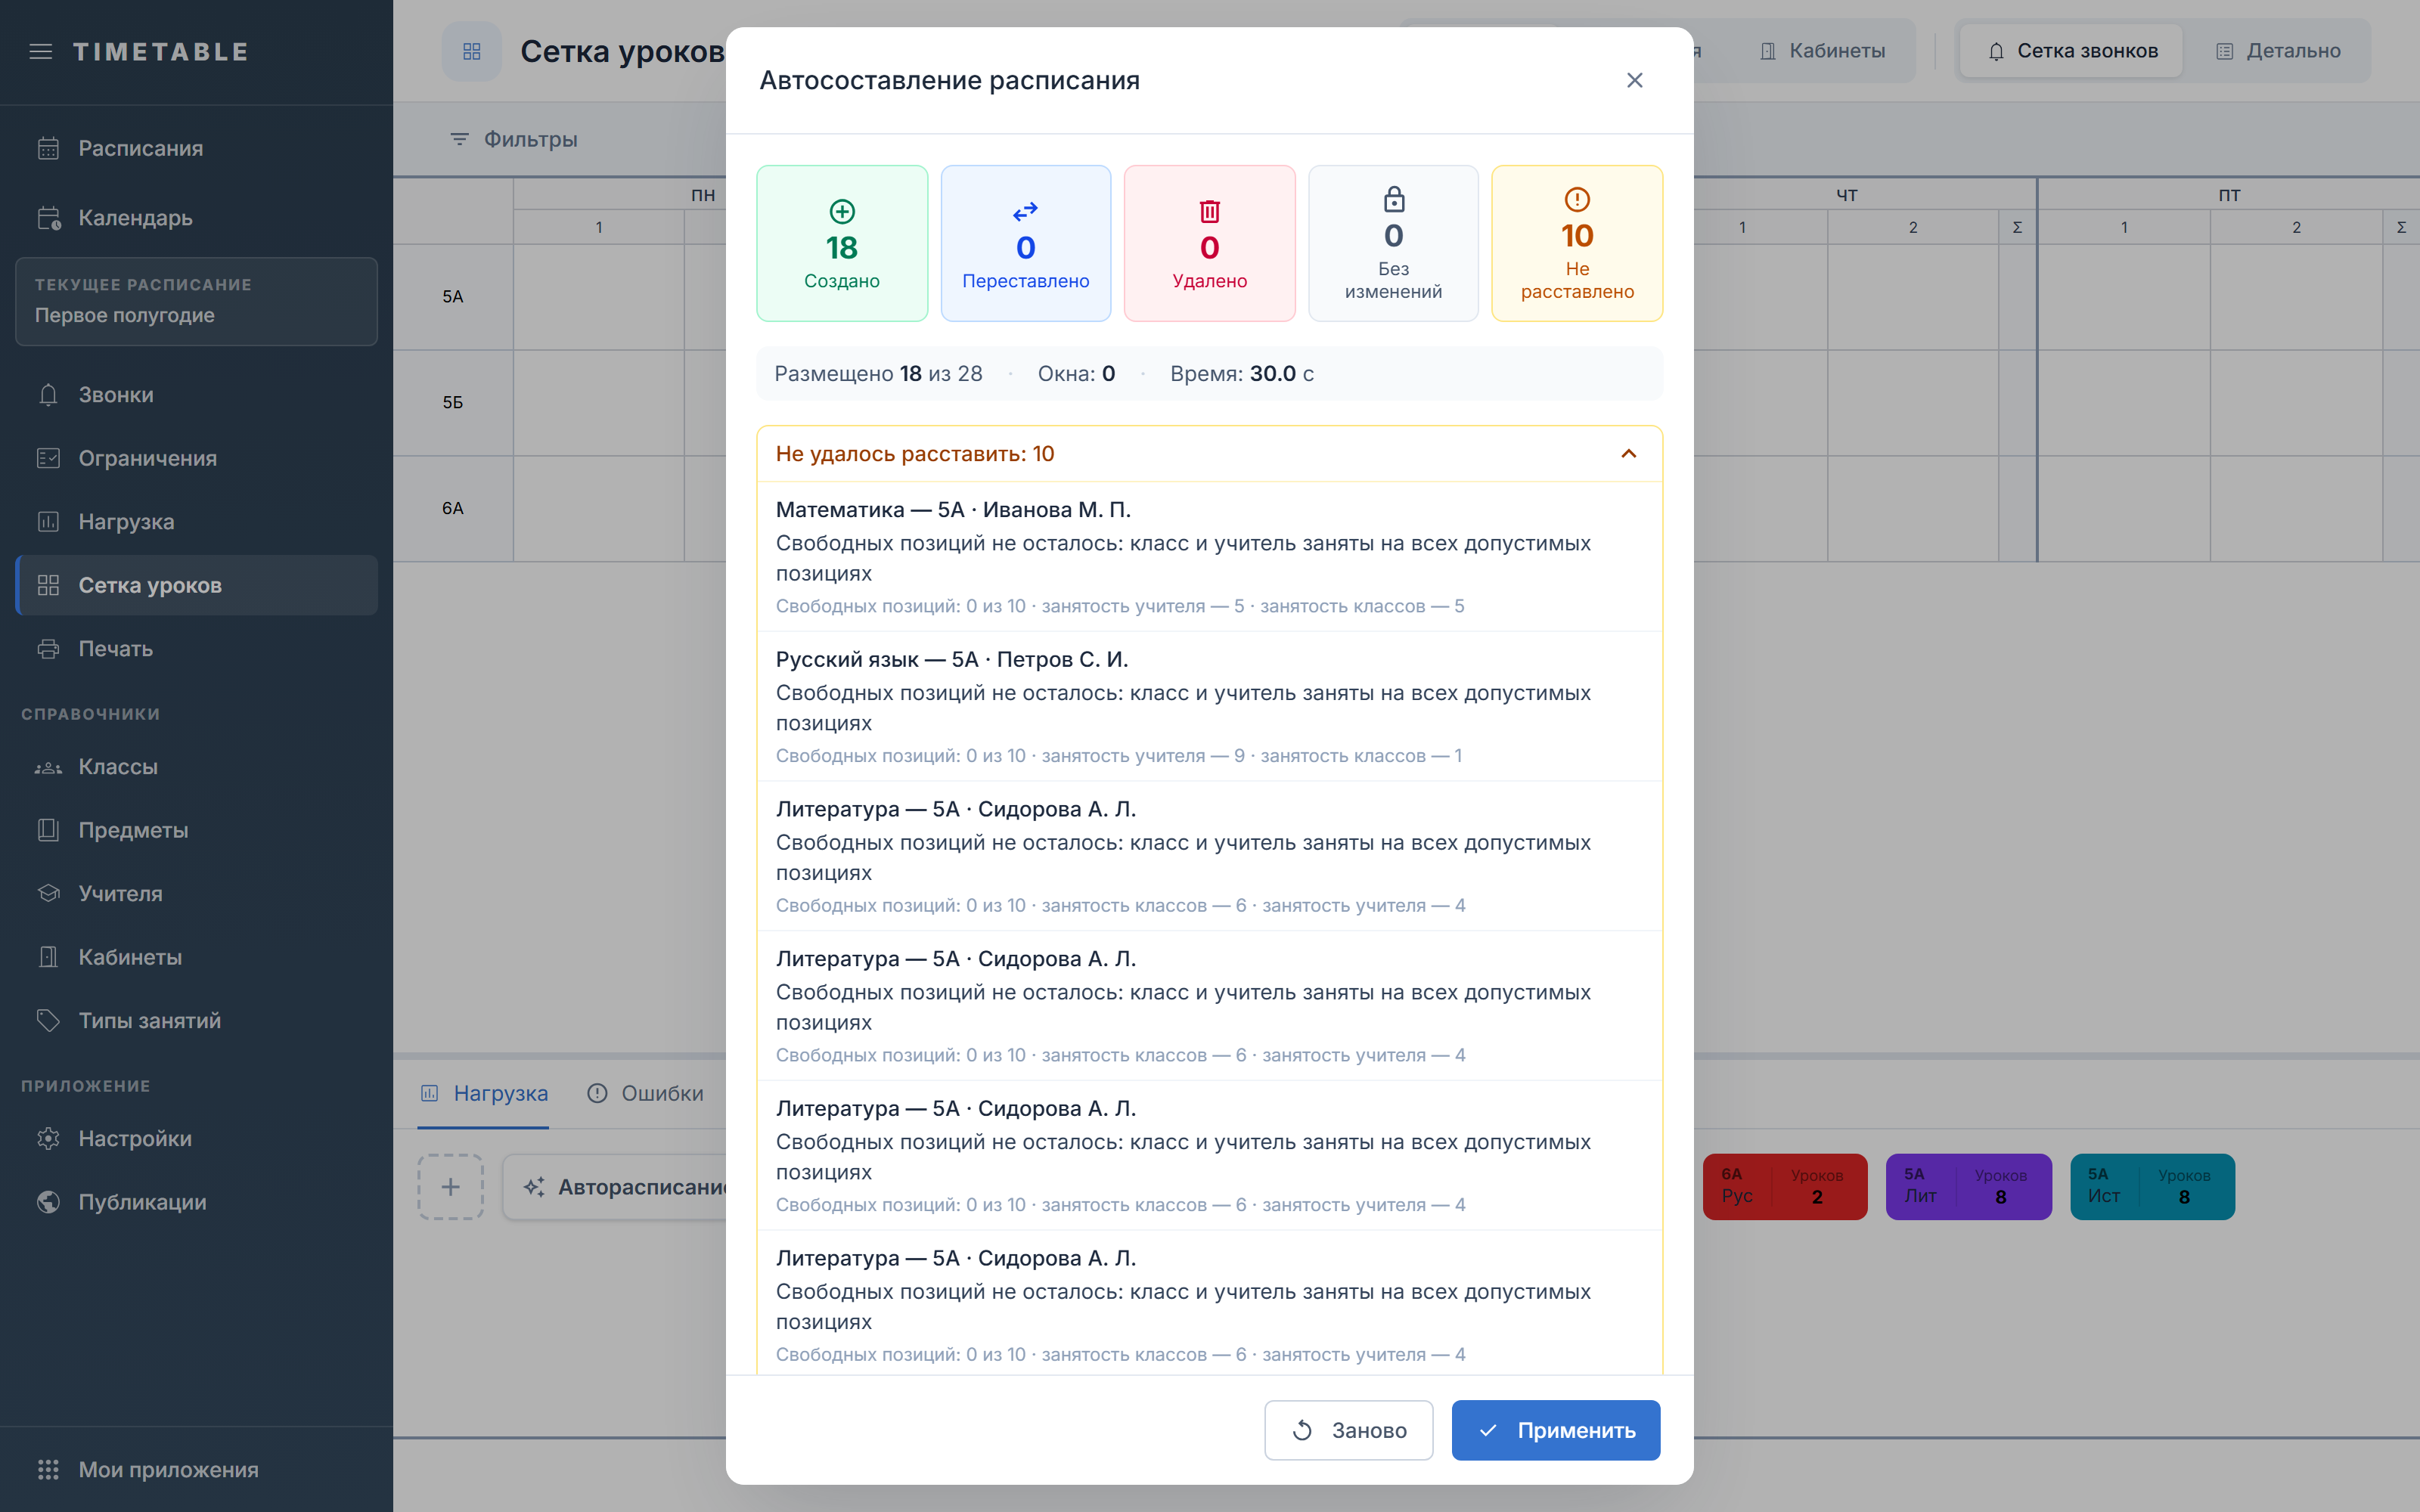
Task: Click the ПТ day column header
Action: (2229, 195)
